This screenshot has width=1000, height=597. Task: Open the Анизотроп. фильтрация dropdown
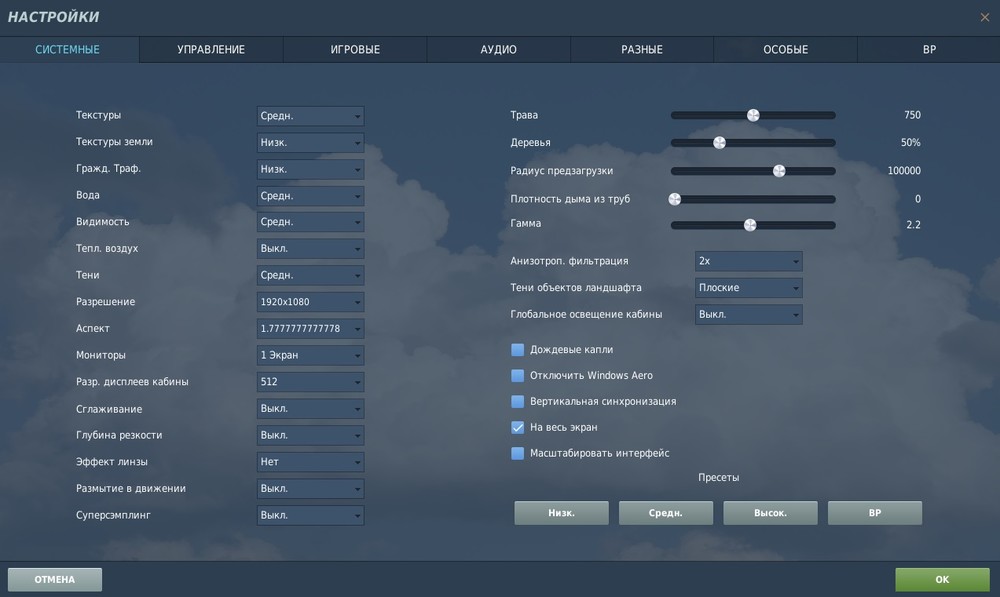coord(749,261)
